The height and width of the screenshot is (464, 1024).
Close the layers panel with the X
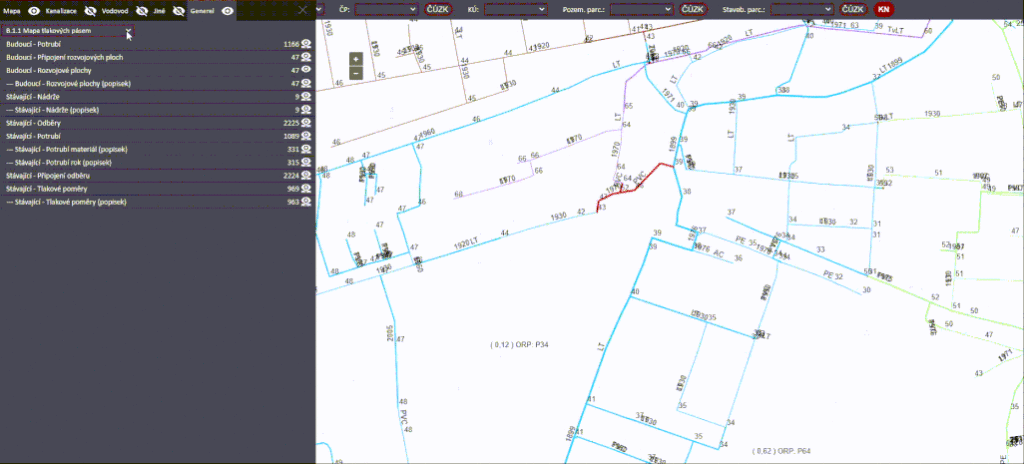303,9
